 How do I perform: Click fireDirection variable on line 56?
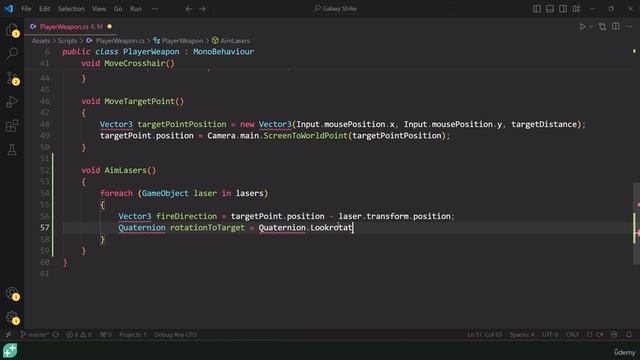pyautogui.click(x=187, y=216)
